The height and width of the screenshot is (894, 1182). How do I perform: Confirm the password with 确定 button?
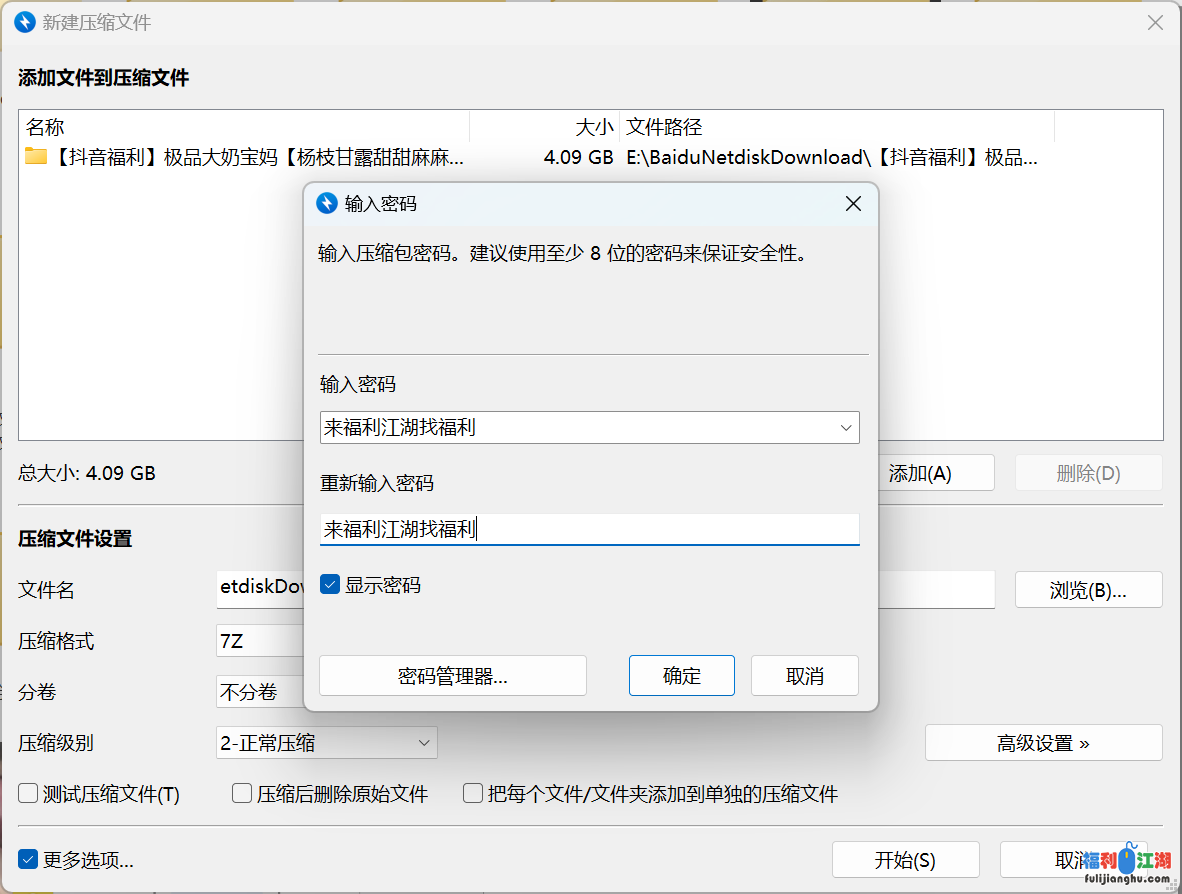[681, 675]
